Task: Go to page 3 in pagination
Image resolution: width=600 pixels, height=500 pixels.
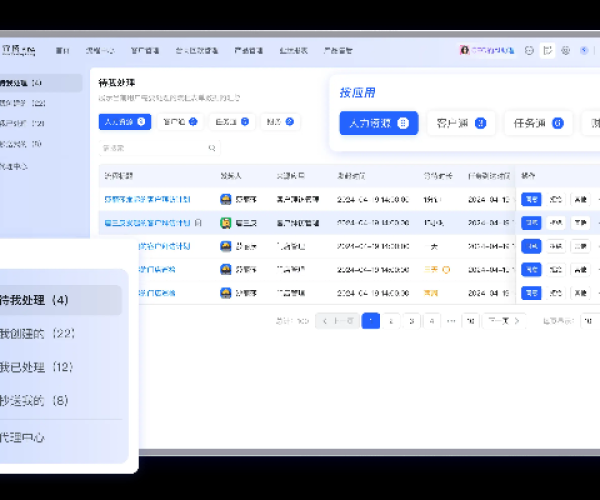Action: coord(412,321)
